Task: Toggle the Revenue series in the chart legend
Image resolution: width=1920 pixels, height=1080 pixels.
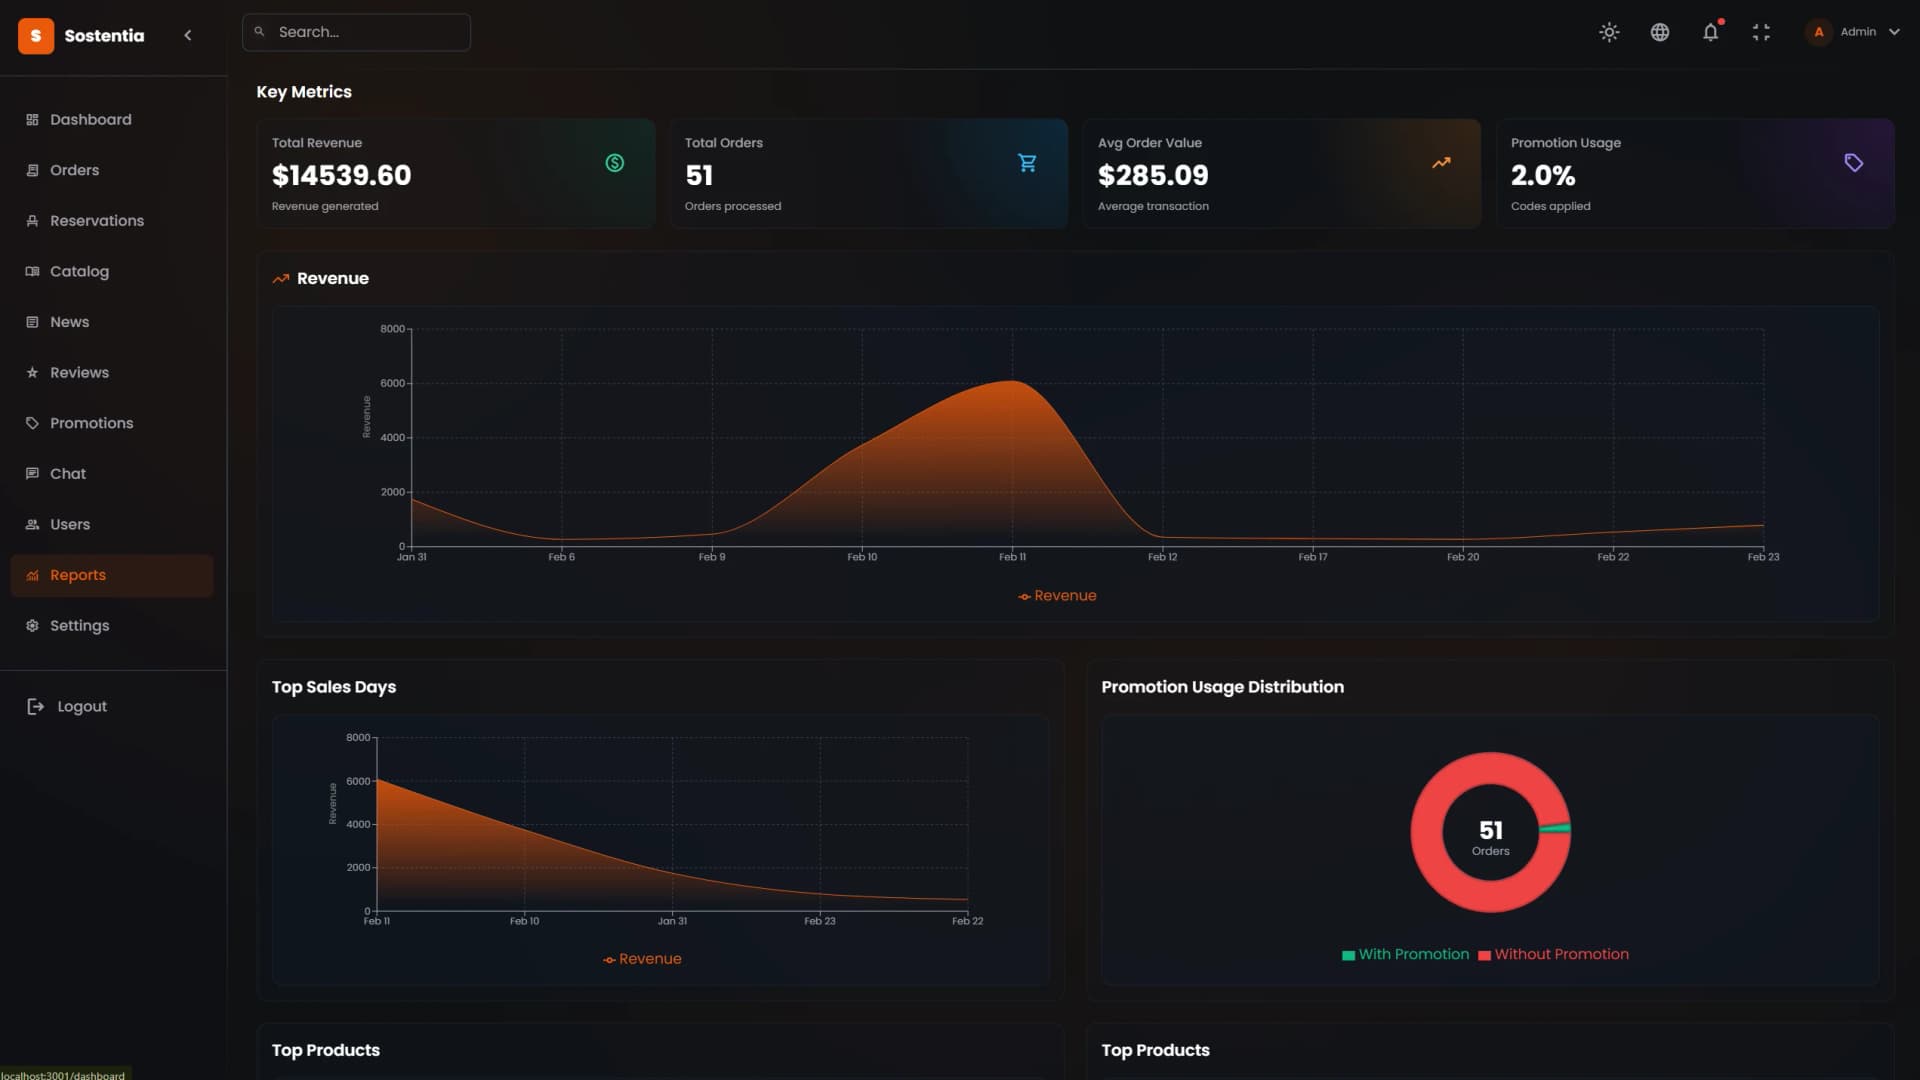Action: [1056, 595]
